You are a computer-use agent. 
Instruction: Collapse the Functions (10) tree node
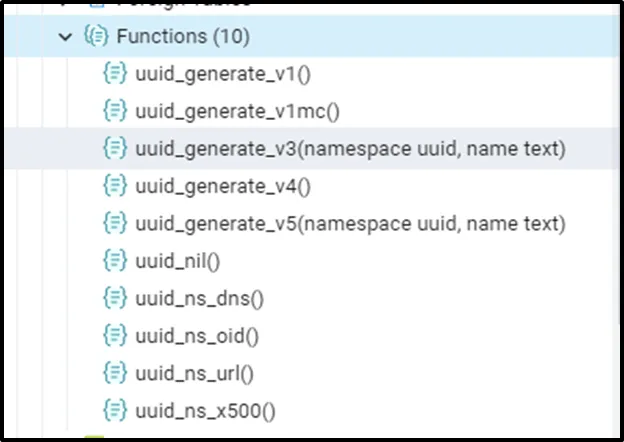point(66,37)
